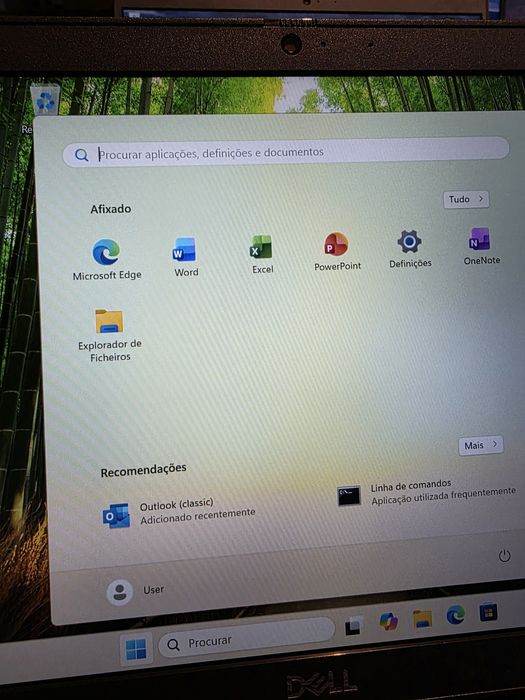Image resolution: width=525 pixels, height=700 pixels.
Task: Expand all apps with the Tudo button
Action: [x=466, y=199]
